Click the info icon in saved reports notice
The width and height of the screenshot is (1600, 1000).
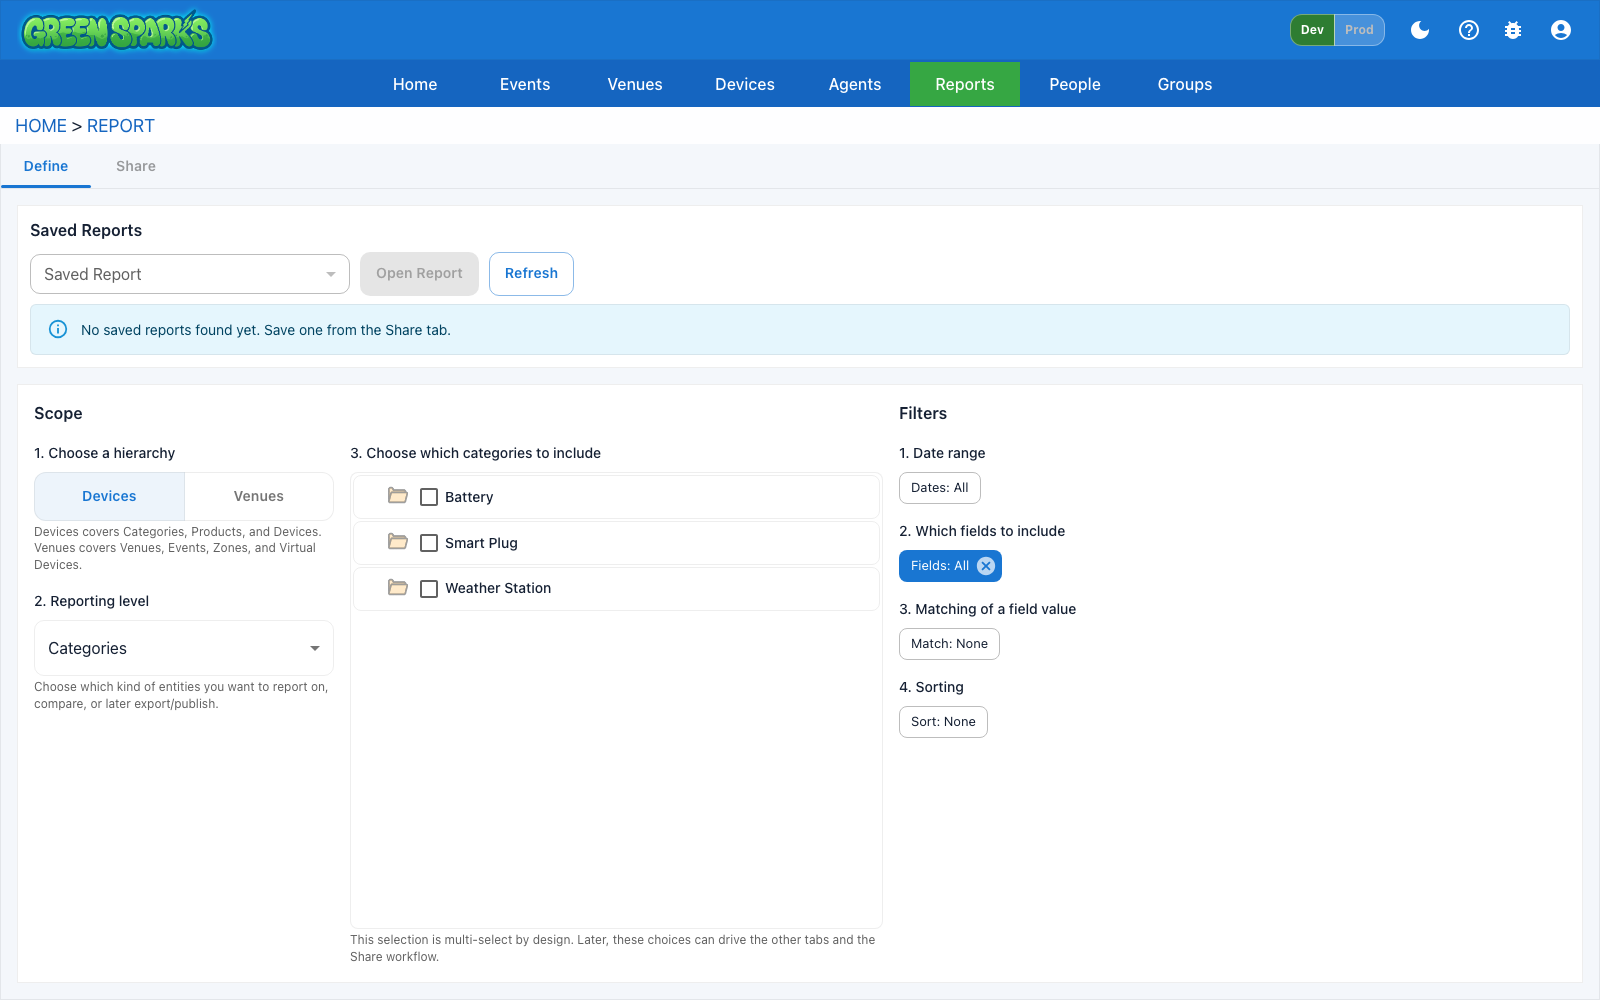pos(58,330)
